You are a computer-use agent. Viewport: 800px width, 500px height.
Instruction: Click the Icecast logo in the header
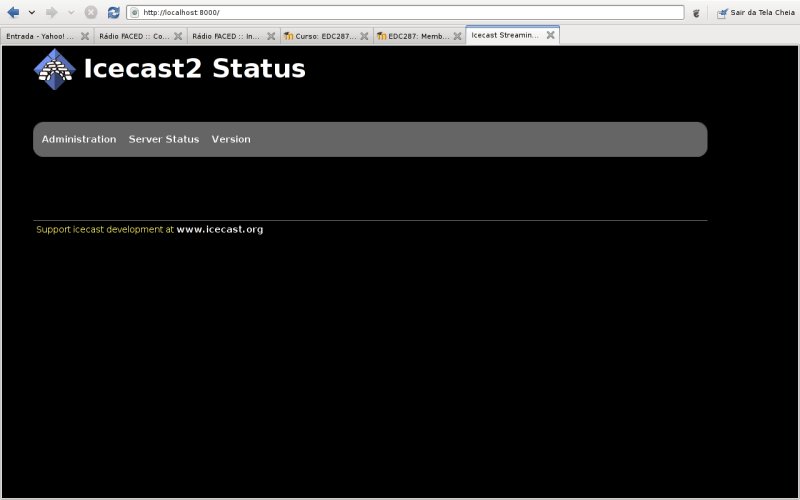click(55, 69)
